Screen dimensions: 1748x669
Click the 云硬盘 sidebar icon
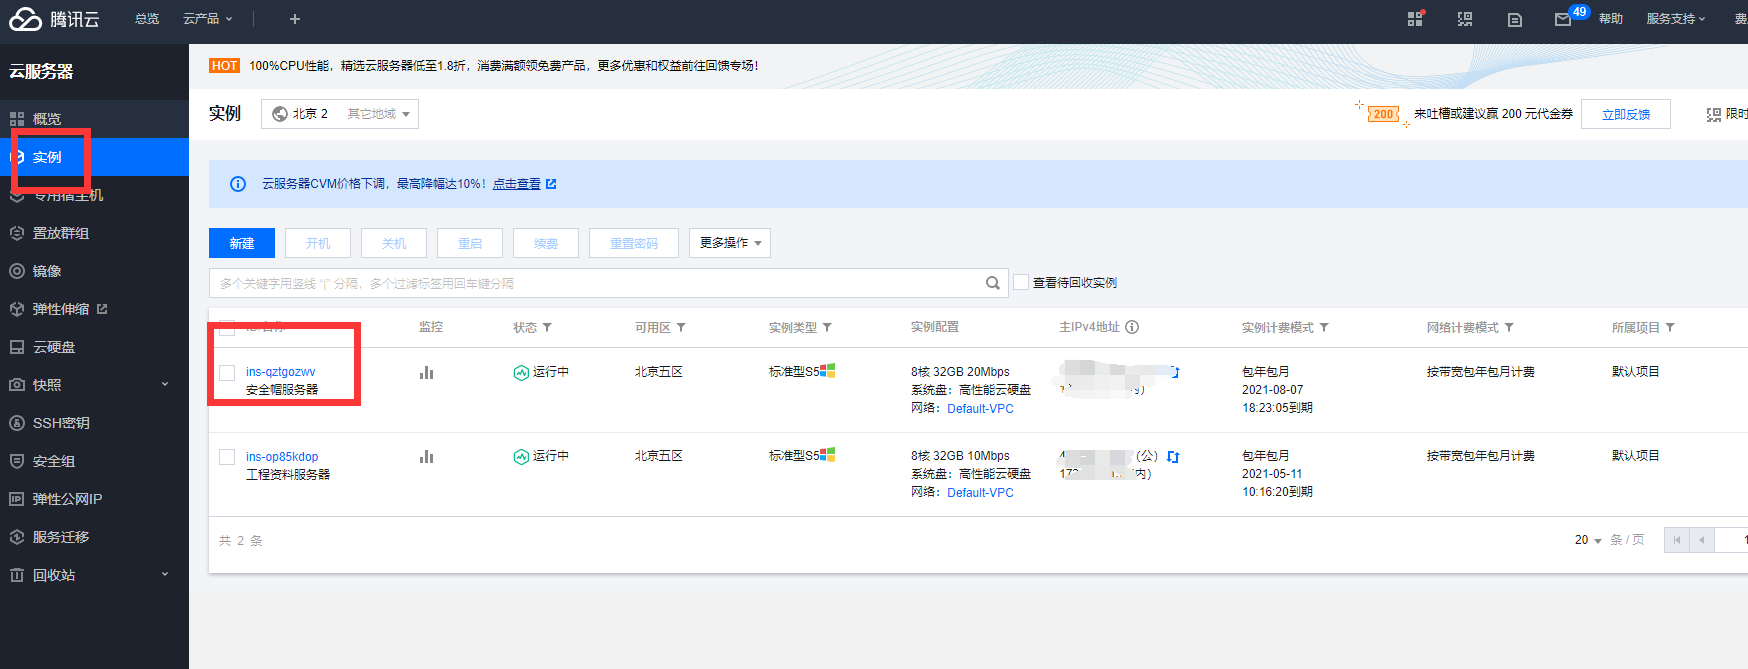(x=17, y=347)
